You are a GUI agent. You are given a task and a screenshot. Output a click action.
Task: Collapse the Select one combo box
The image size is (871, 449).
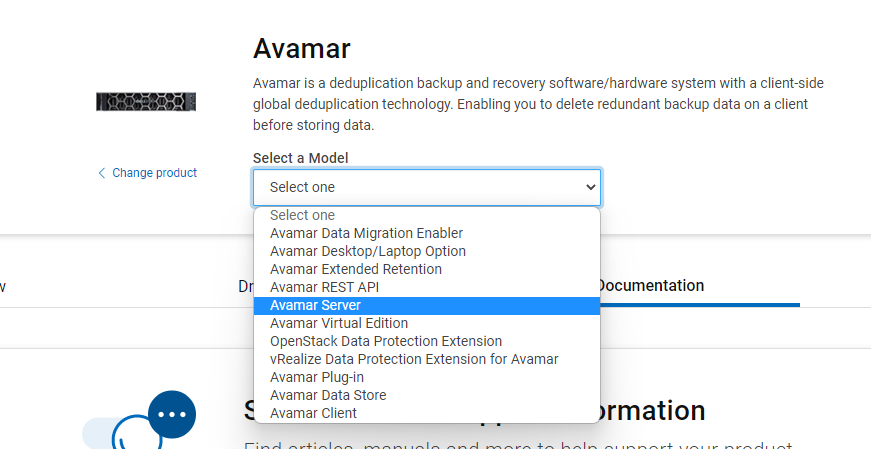coord(427,187)
